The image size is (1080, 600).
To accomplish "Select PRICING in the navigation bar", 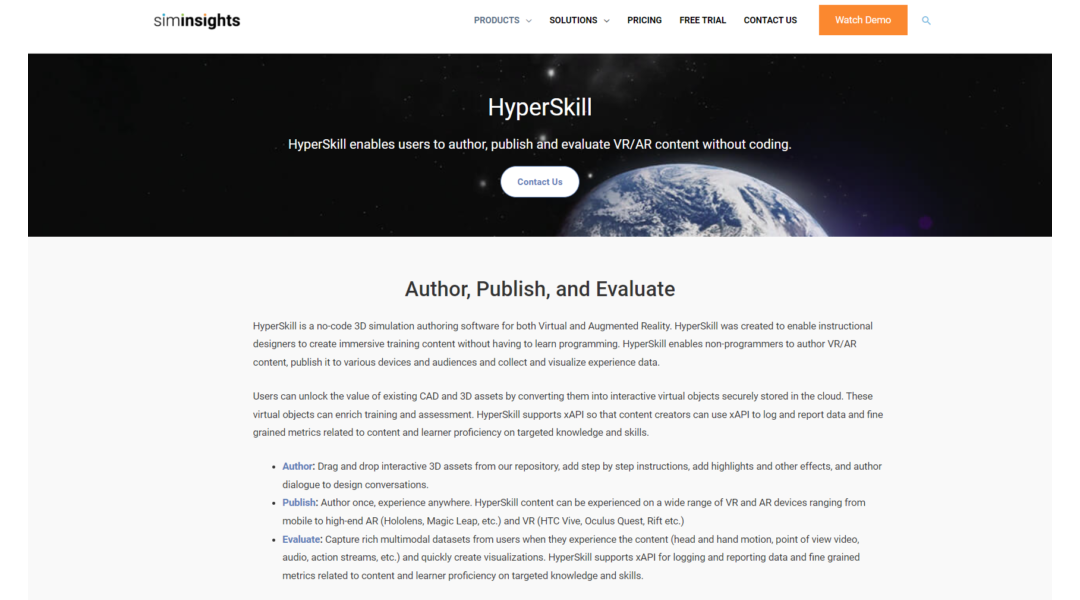I will click(x=644, y=20).
